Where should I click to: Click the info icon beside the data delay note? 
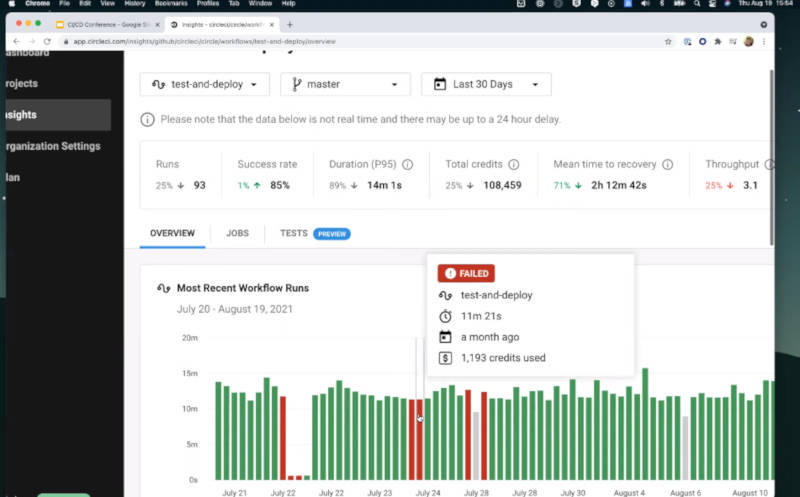click(147, 119)
